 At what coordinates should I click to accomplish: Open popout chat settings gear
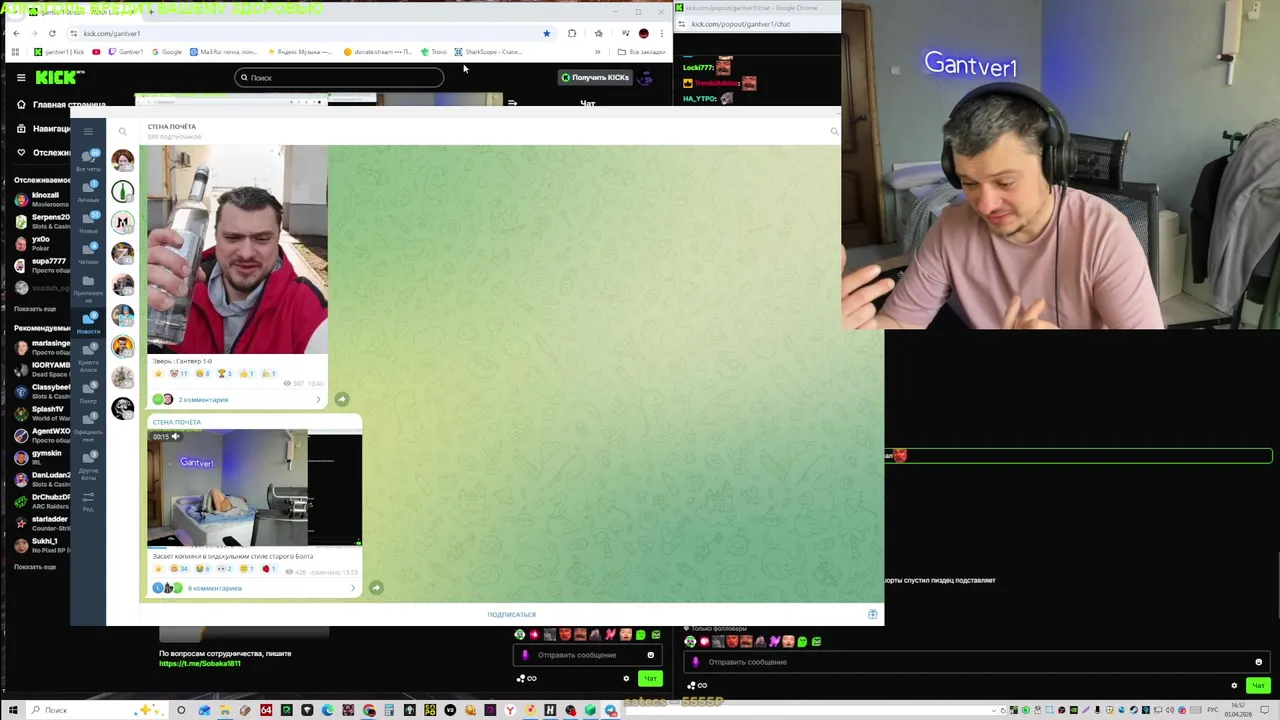(x=1234, y=685)
